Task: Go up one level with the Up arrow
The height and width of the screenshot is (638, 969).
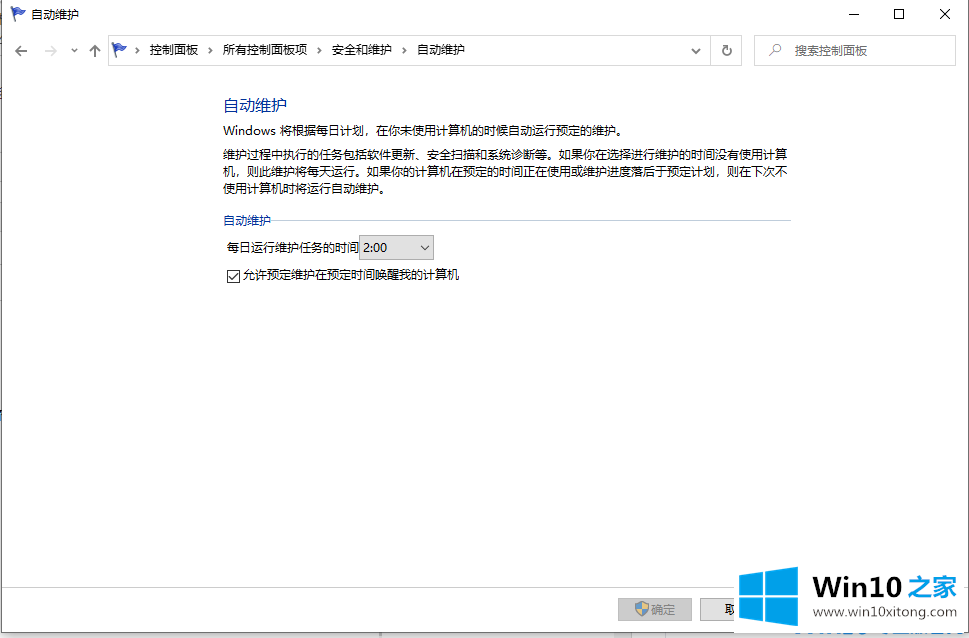Action: point(95,51)
